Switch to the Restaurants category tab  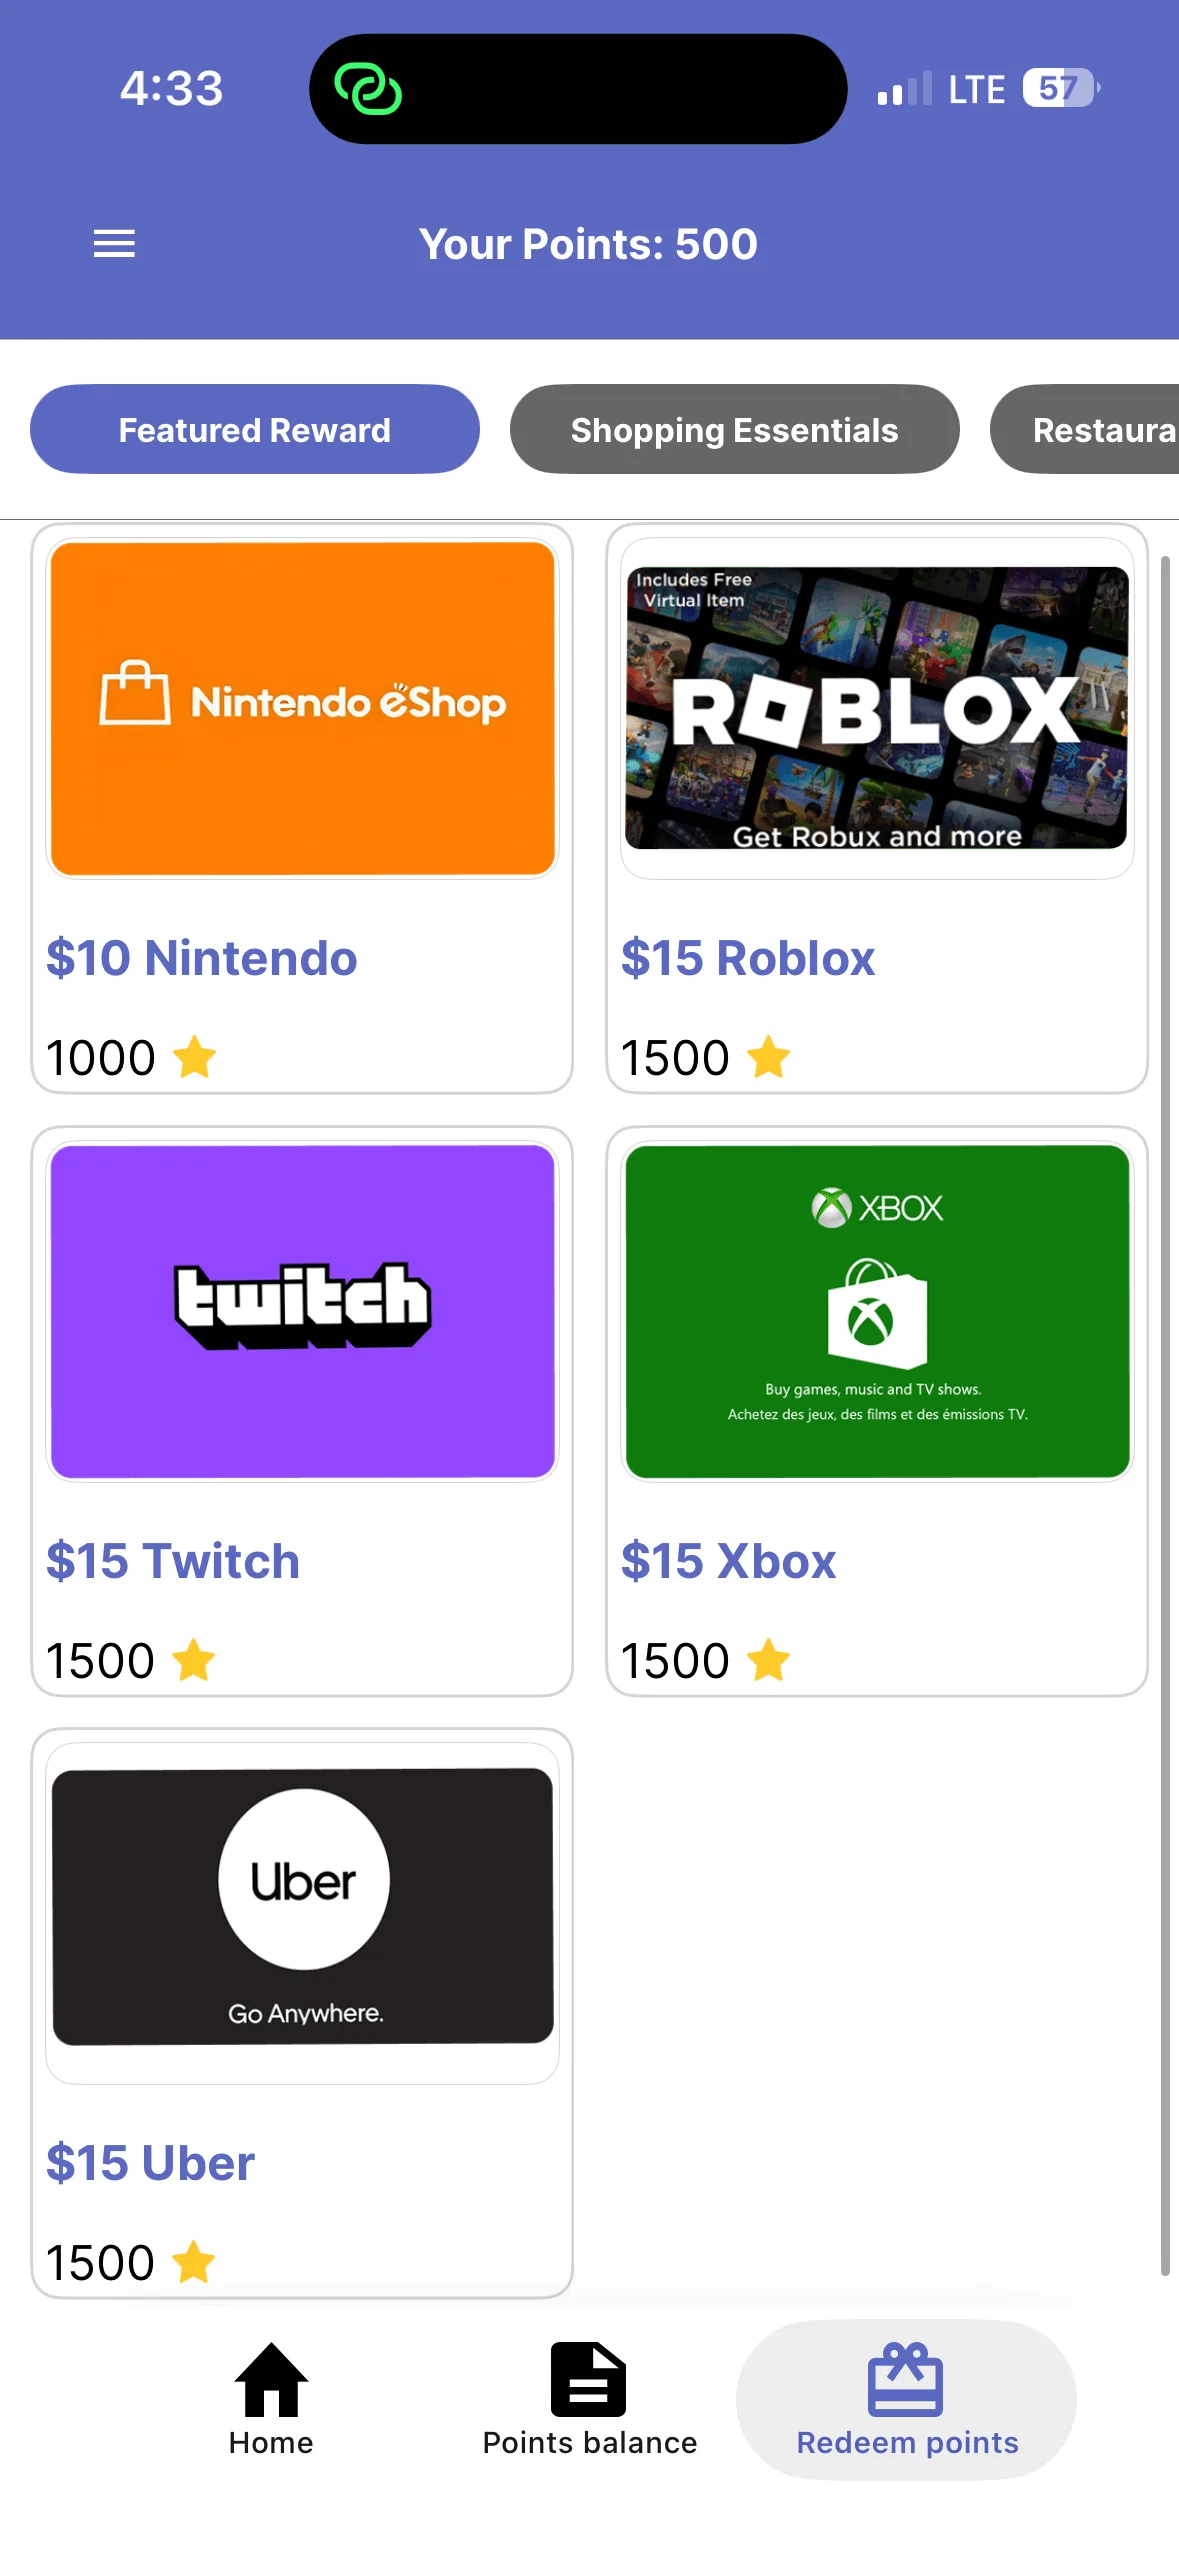pyautogui.click(x=1090, y=430)
